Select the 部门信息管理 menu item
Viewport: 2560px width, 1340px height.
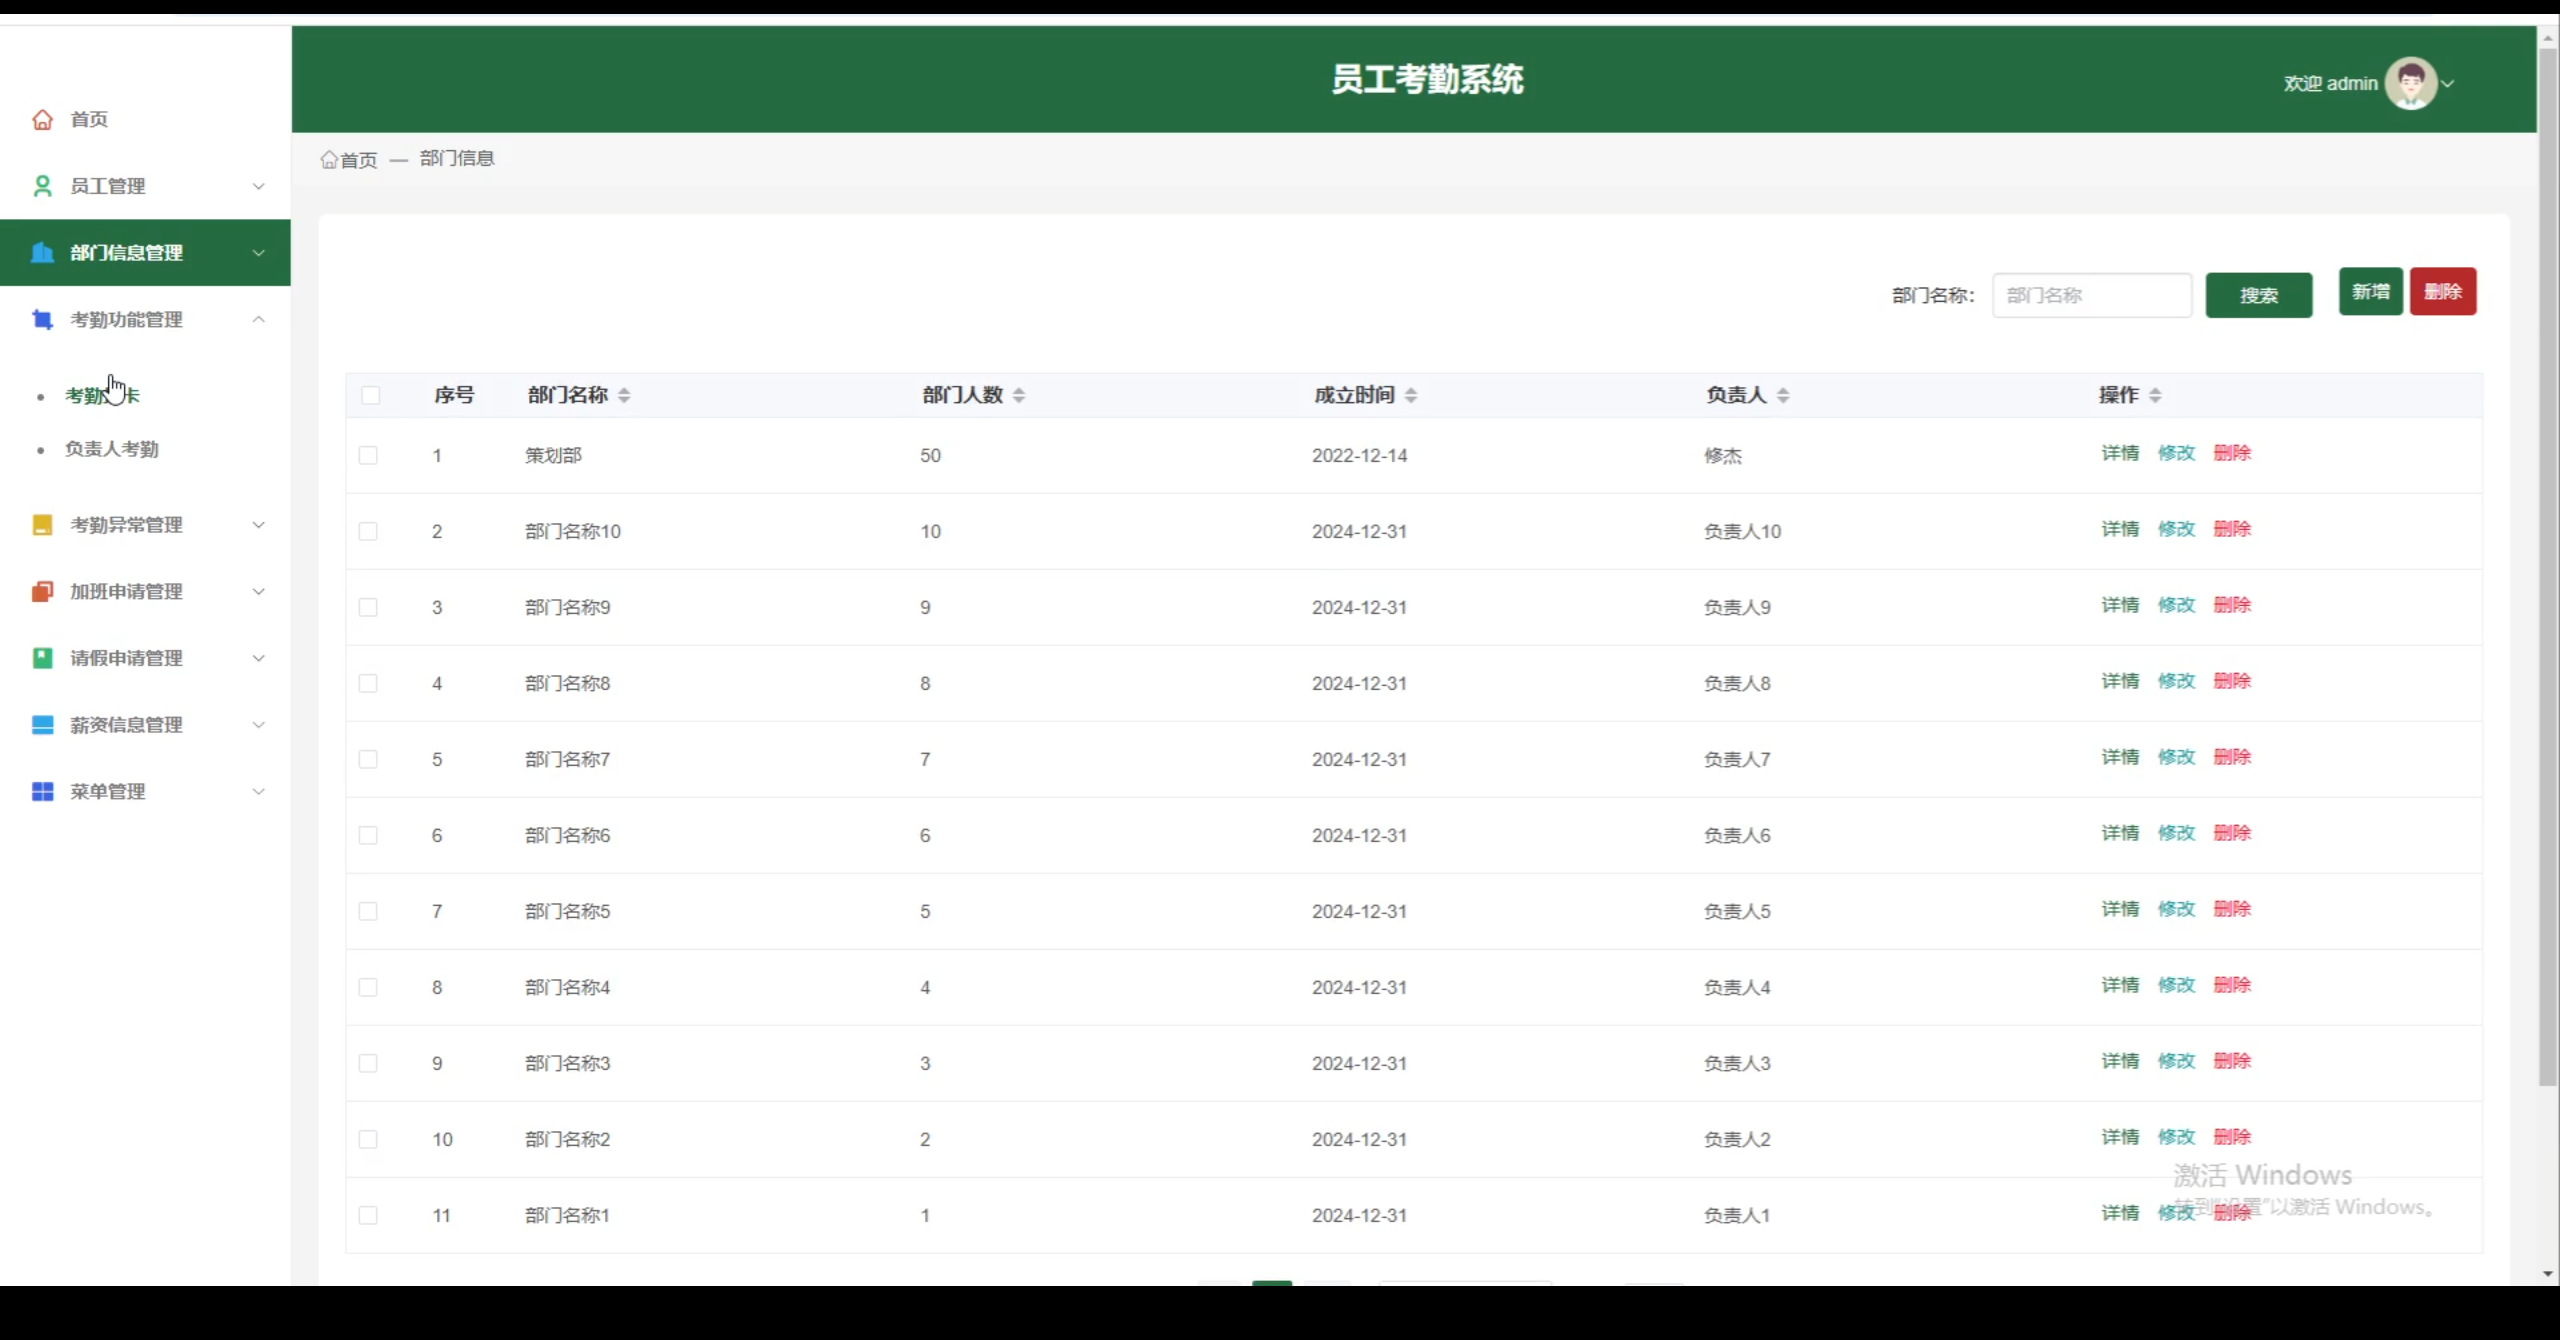[x=126, y=253]
